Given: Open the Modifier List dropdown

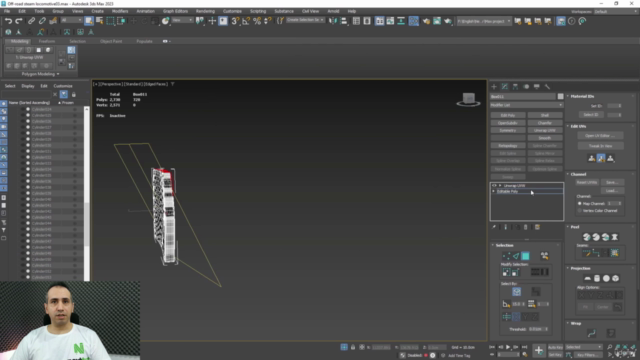Looking at the screenshot, I should click(x=527, y=105).
